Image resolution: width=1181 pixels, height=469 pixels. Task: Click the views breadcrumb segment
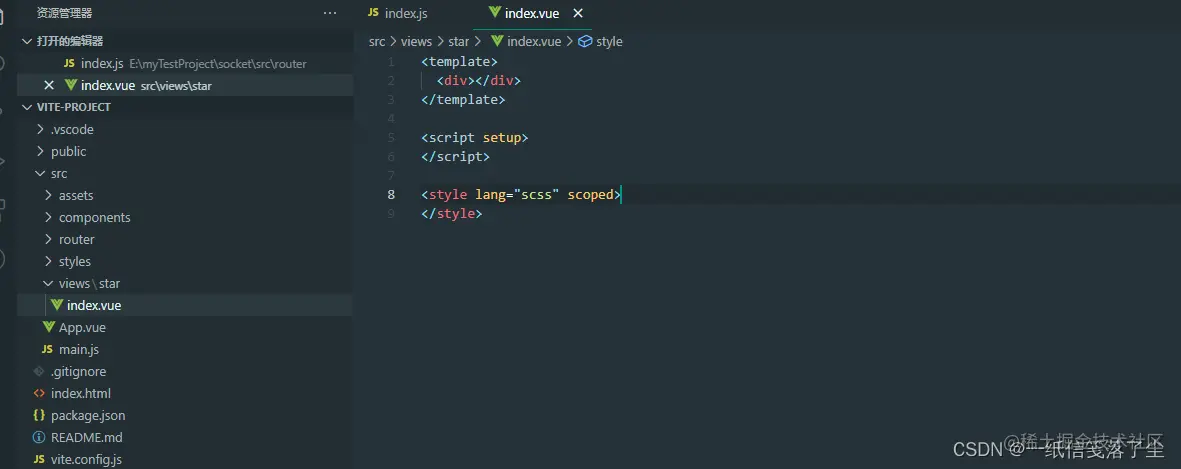point(416,41)
